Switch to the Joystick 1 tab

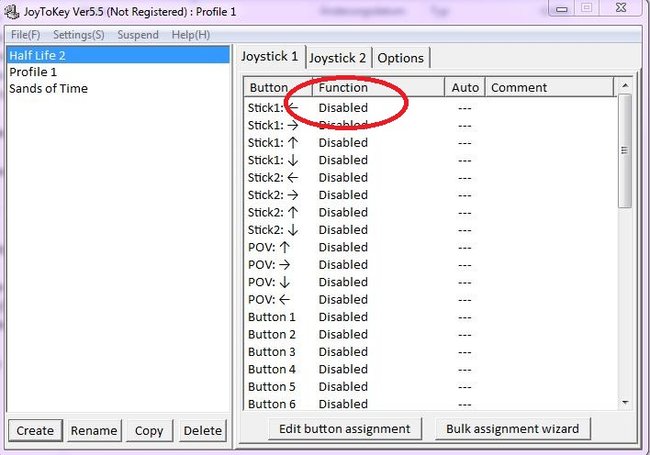(x=270, y=56)
